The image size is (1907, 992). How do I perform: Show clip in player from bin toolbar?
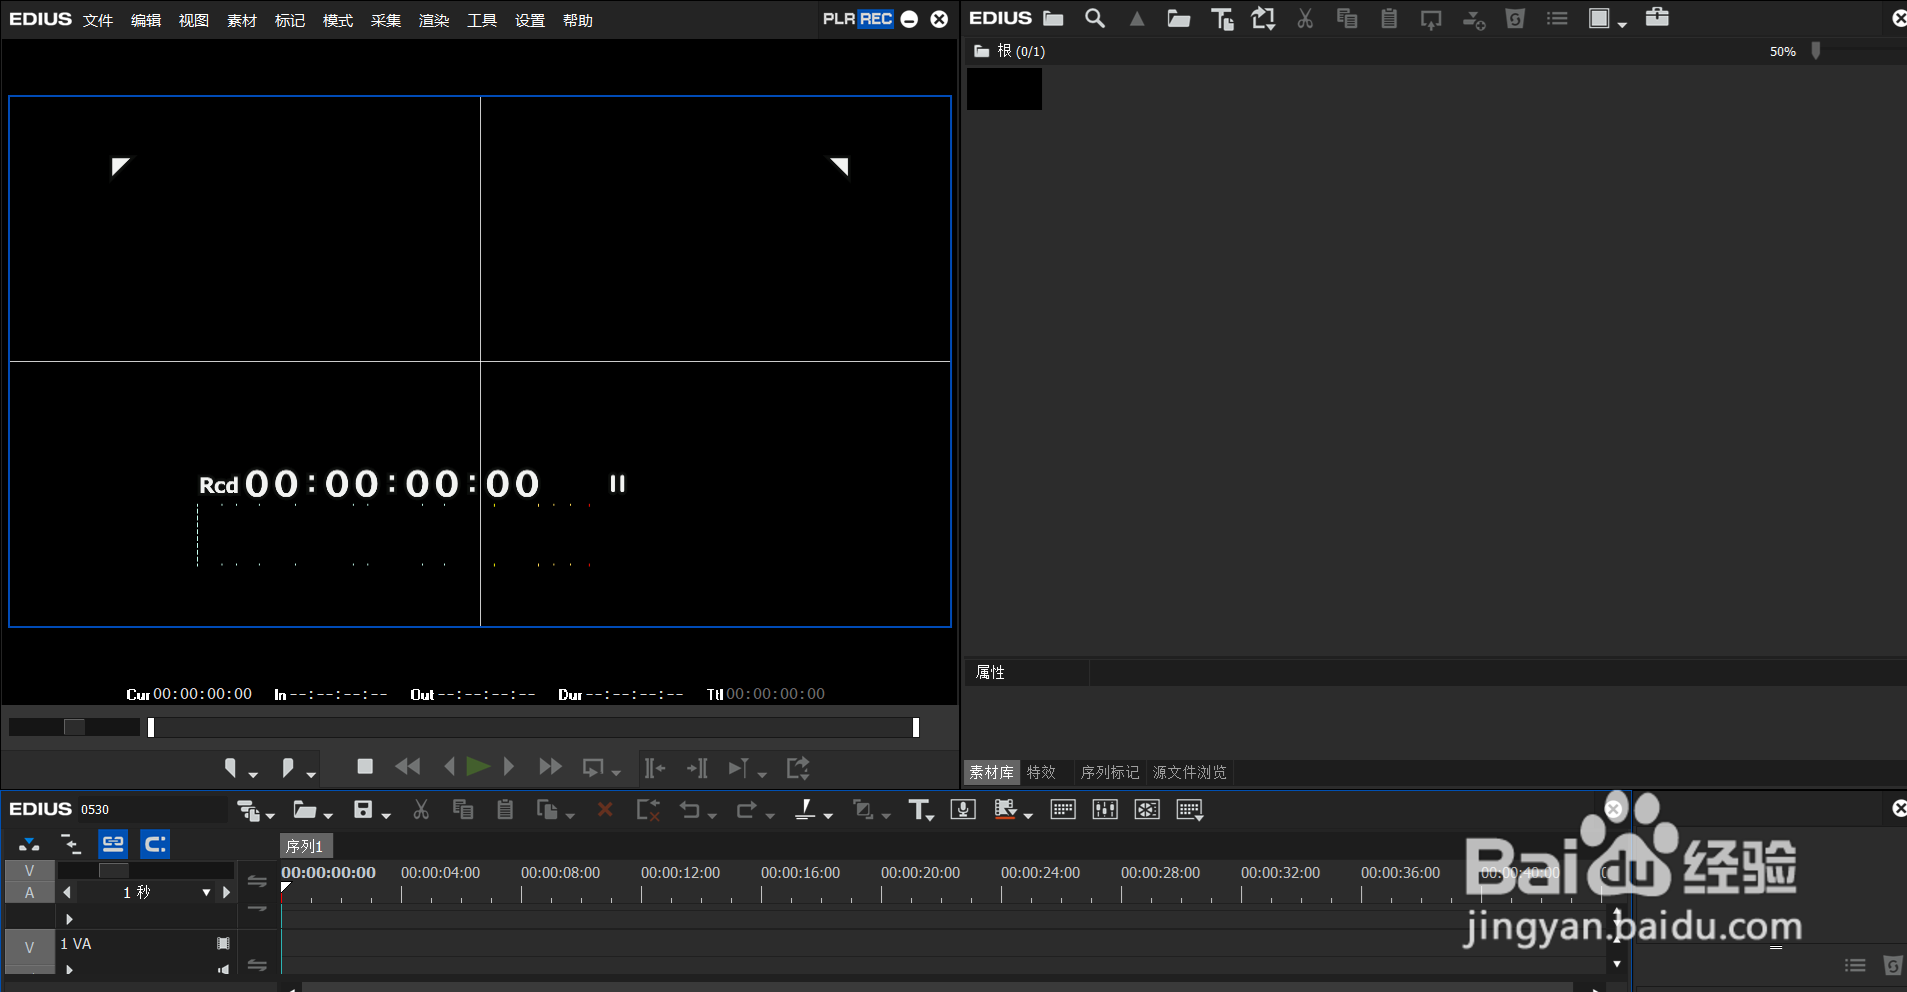point(1431,19)
